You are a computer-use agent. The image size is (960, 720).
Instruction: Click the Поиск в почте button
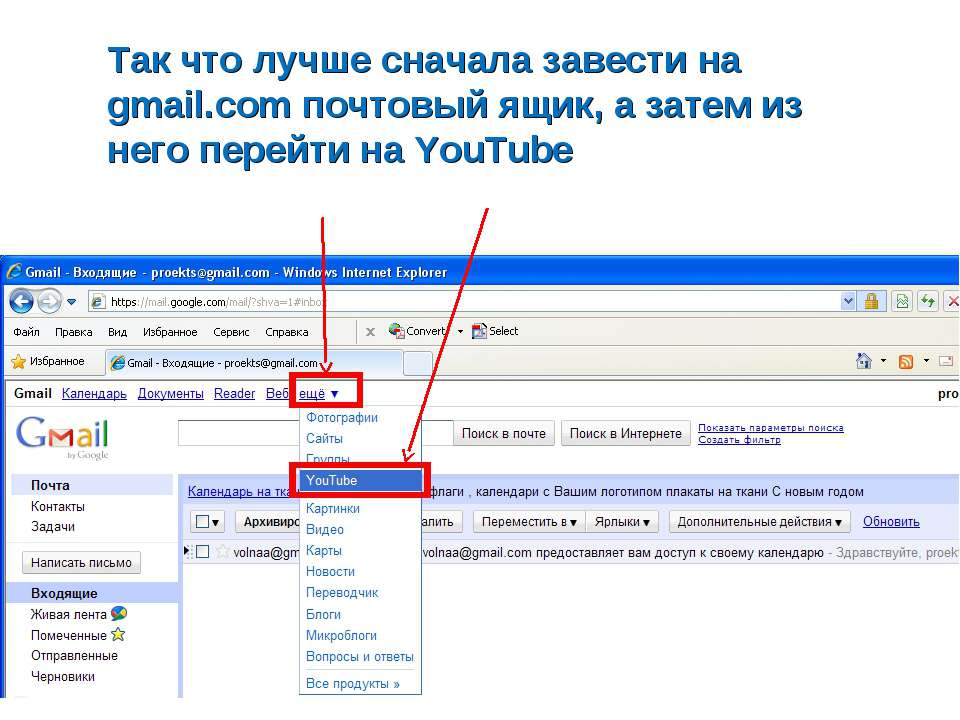504,433
